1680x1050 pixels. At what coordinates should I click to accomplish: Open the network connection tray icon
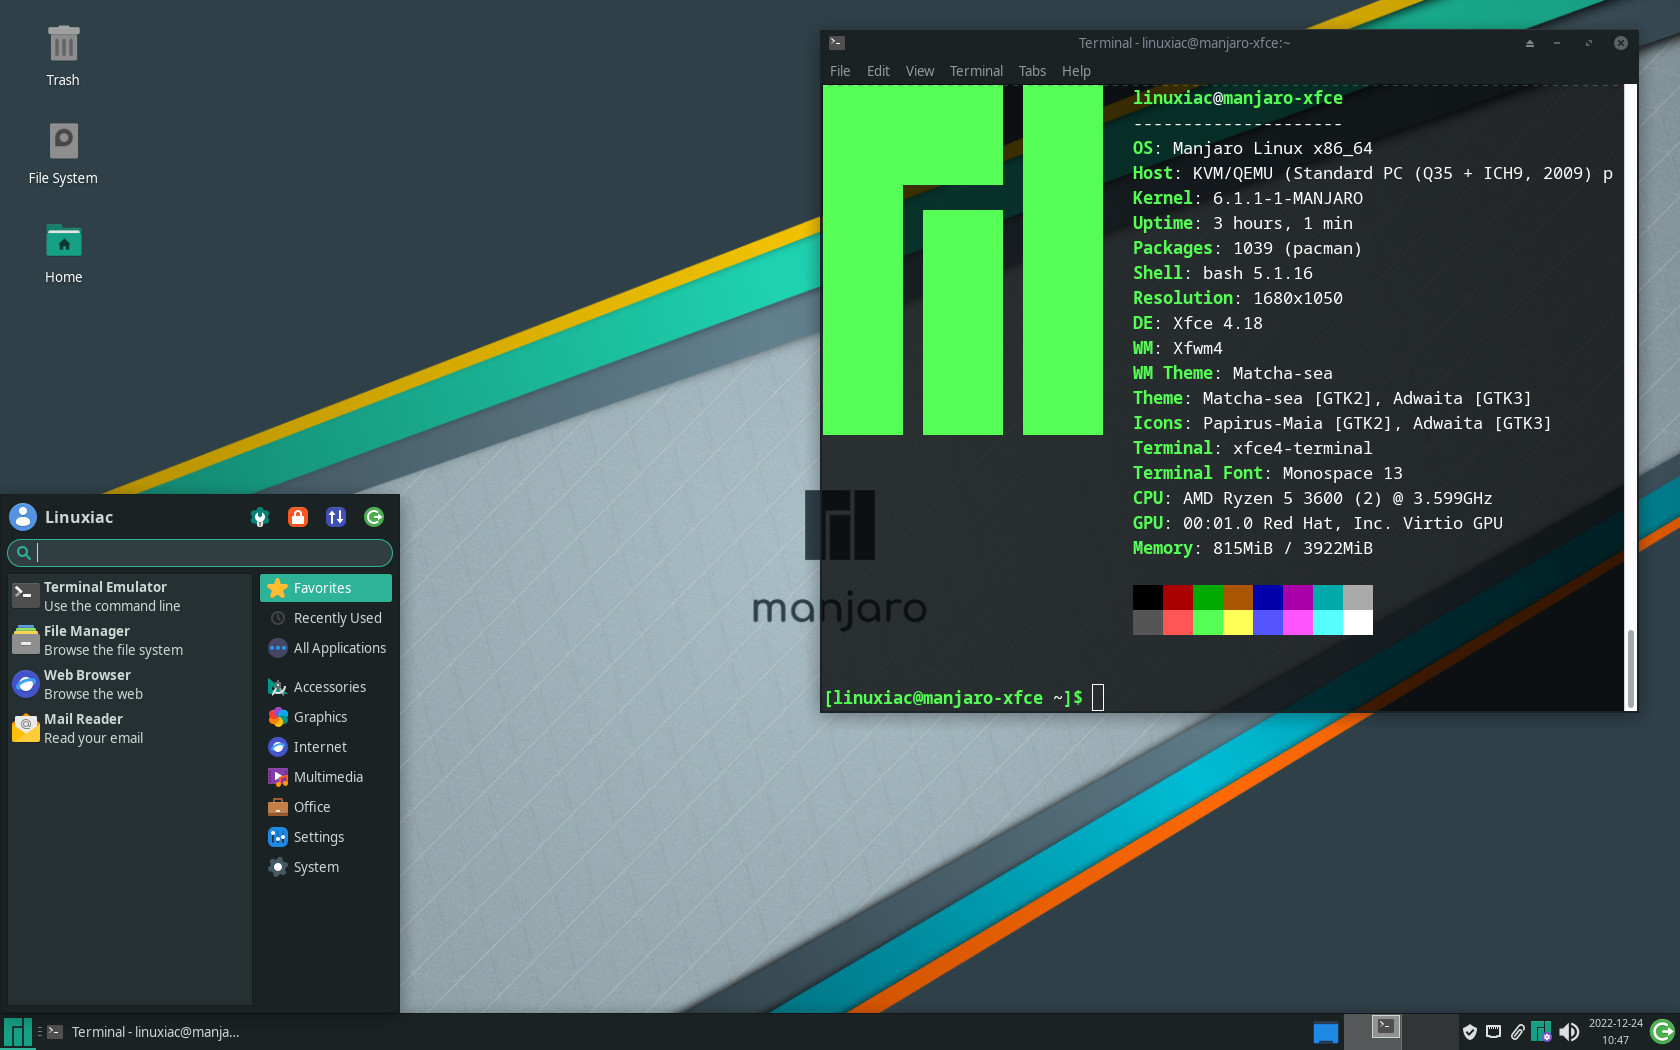[1494, 1032]
